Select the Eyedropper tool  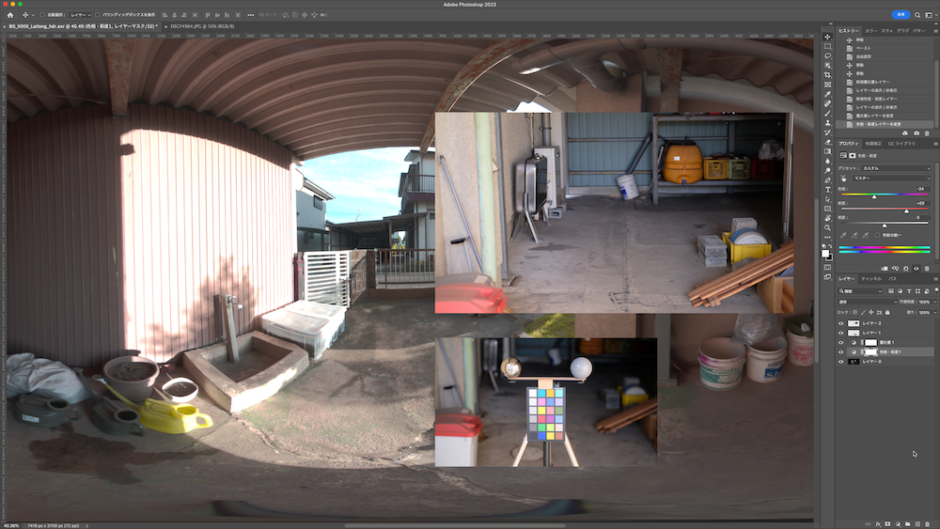tap(828, 94)
